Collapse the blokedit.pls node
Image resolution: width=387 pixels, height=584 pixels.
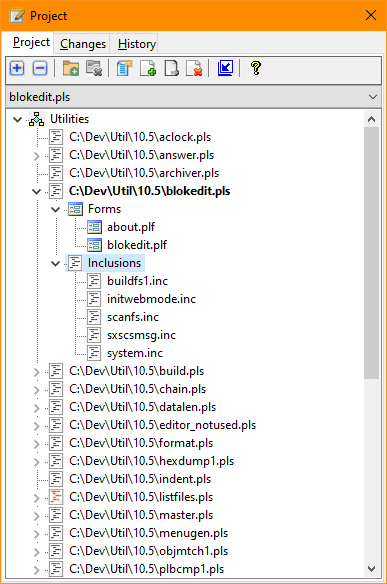click(37, 191)
